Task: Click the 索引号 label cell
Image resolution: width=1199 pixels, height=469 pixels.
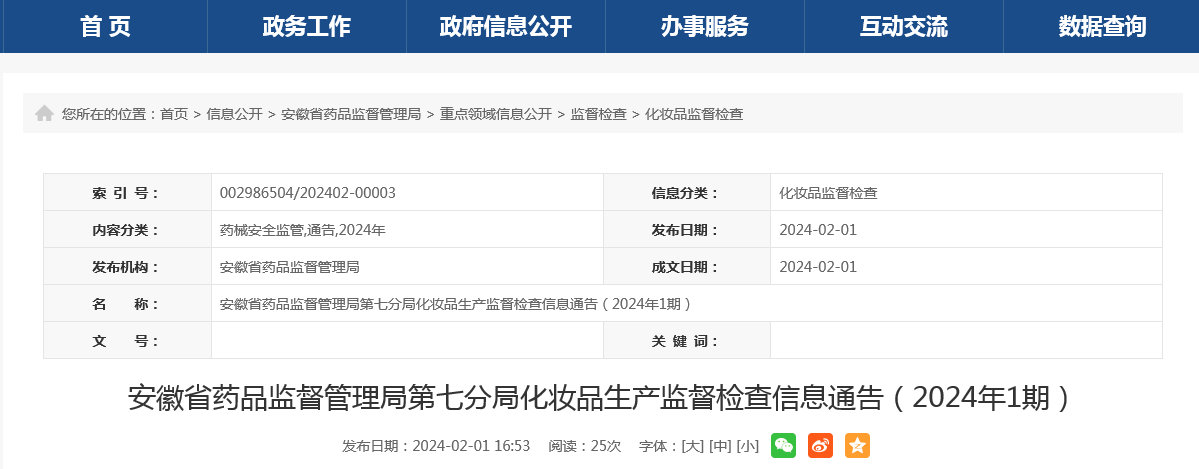Action: tap(128, 193)
